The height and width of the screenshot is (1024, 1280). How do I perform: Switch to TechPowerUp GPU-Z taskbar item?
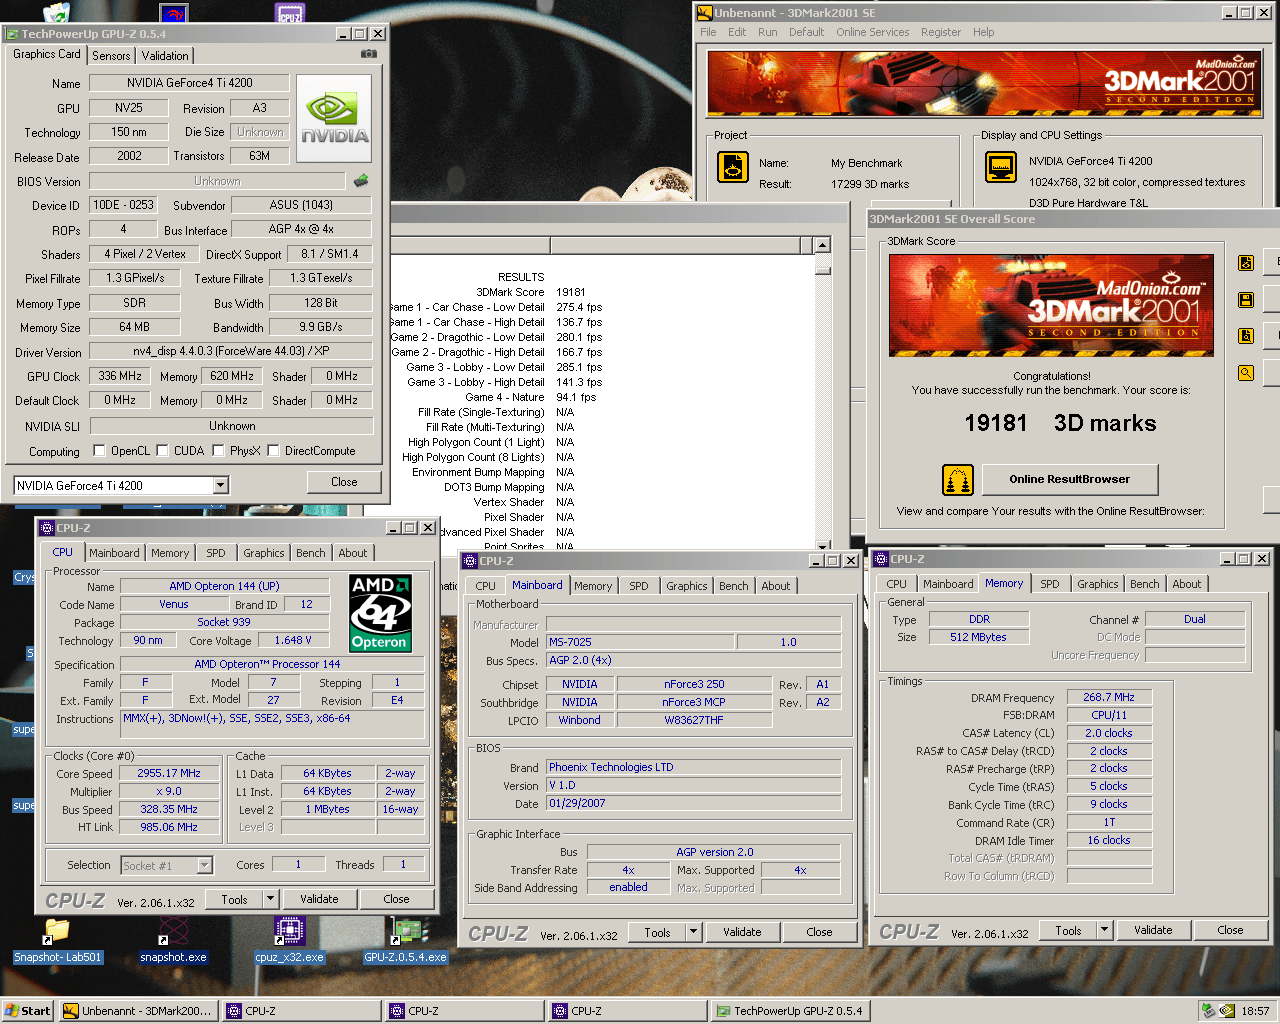pos(791,1011)
